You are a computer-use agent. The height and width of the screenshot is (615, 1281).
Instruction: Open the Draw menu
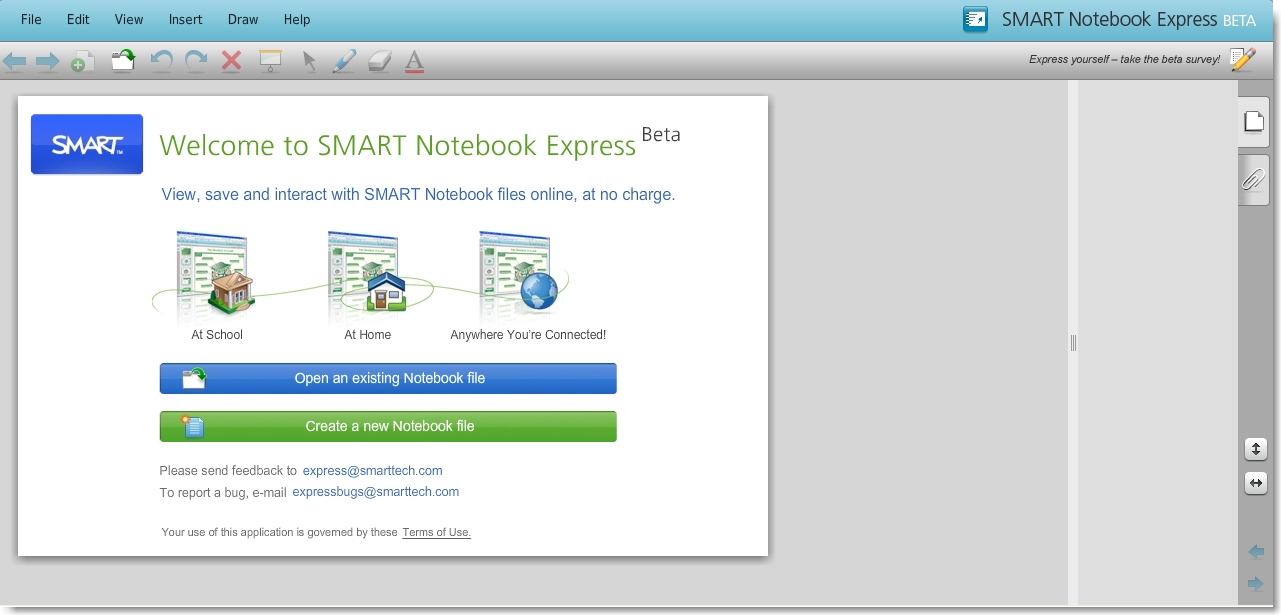(242, 19)
